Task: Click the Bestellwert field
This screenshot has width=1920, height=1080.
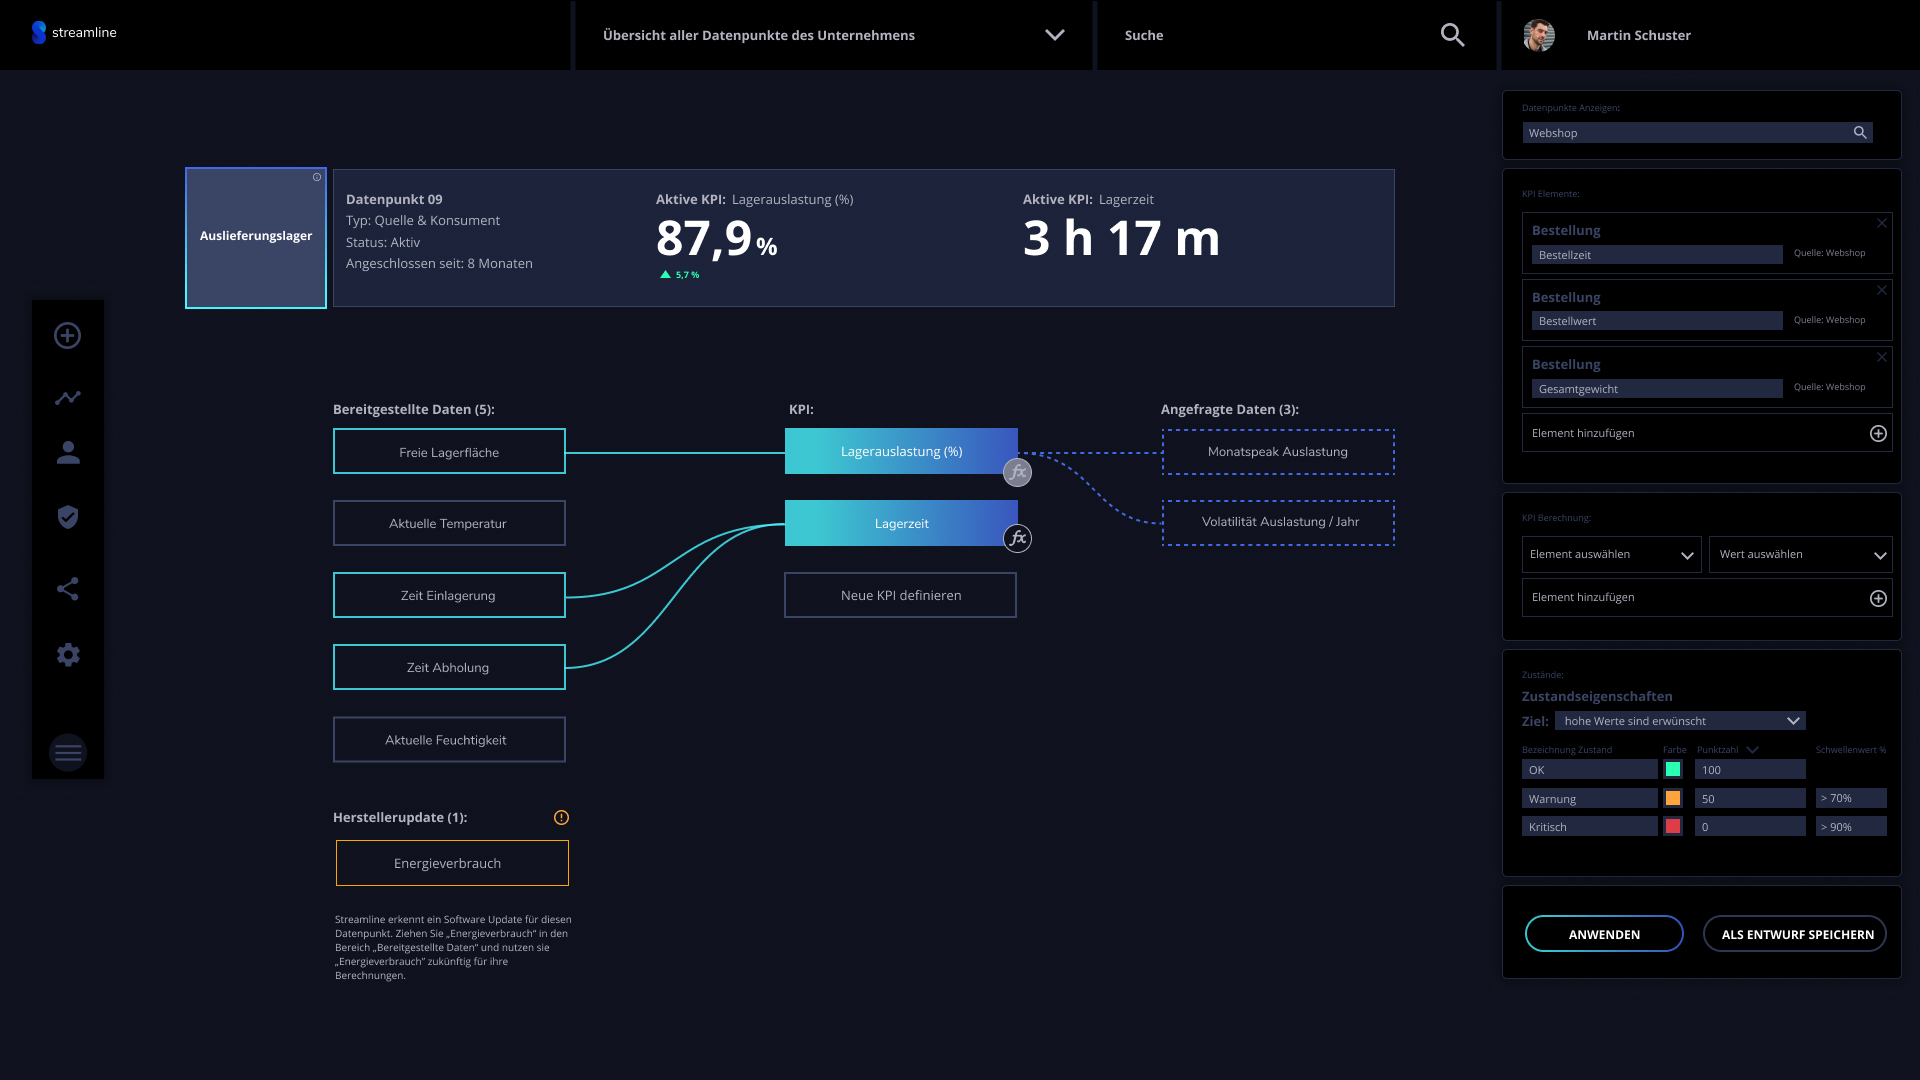Action: (1657, 321)
